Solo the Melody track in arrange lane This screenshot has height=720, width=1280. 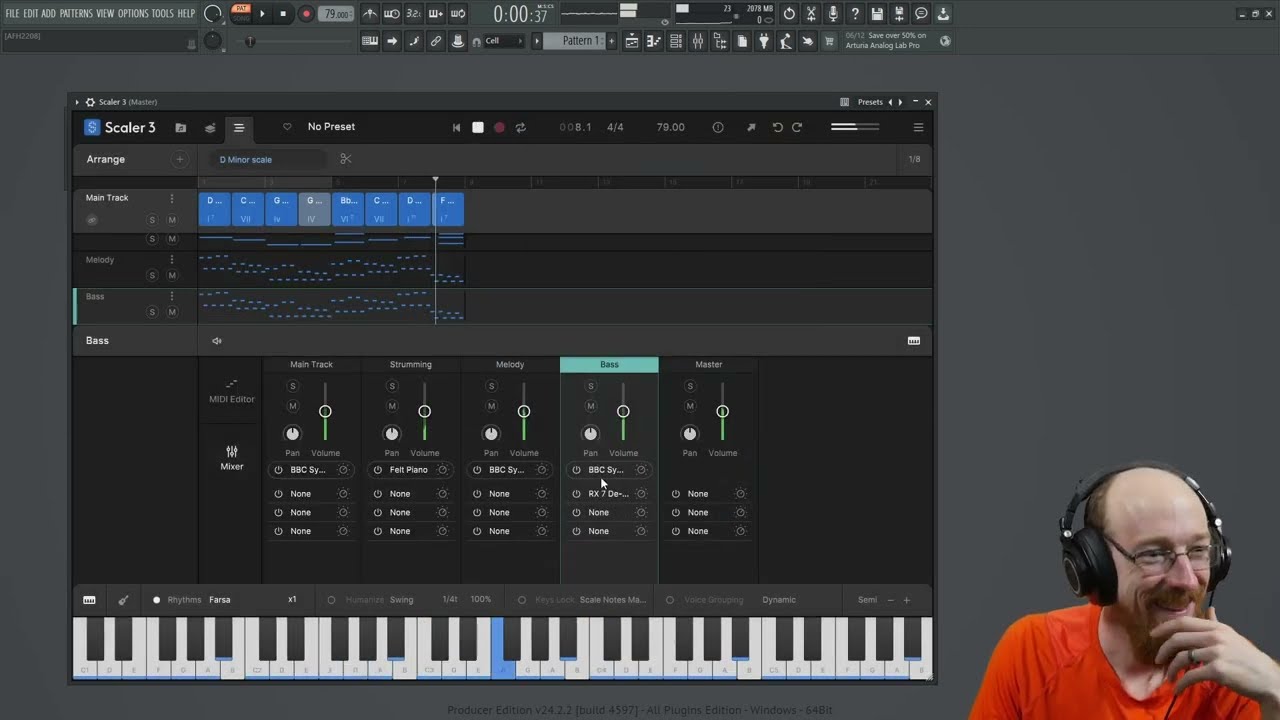click(152, 275)
